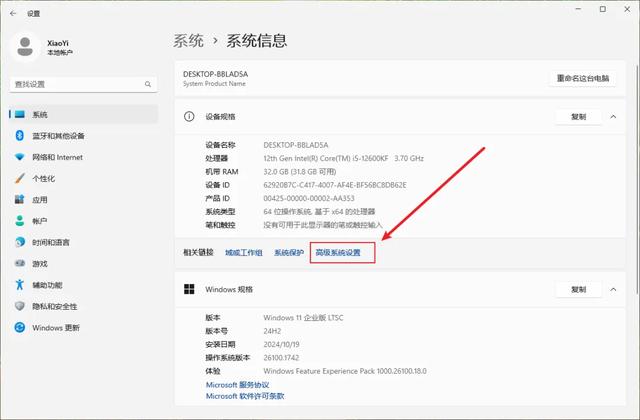
Task: Click the Bluetooth icon in sidebar
Action: 20,136
